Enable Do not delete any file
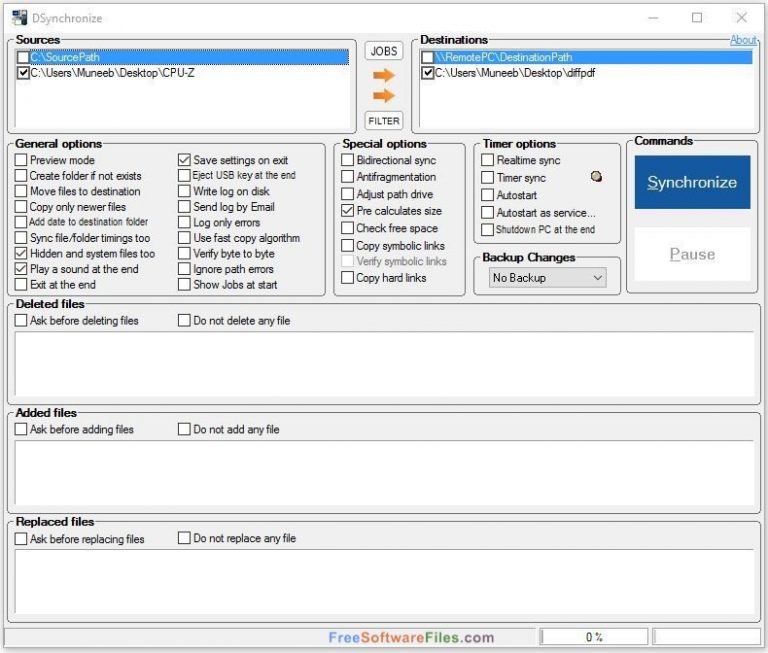 184,320
